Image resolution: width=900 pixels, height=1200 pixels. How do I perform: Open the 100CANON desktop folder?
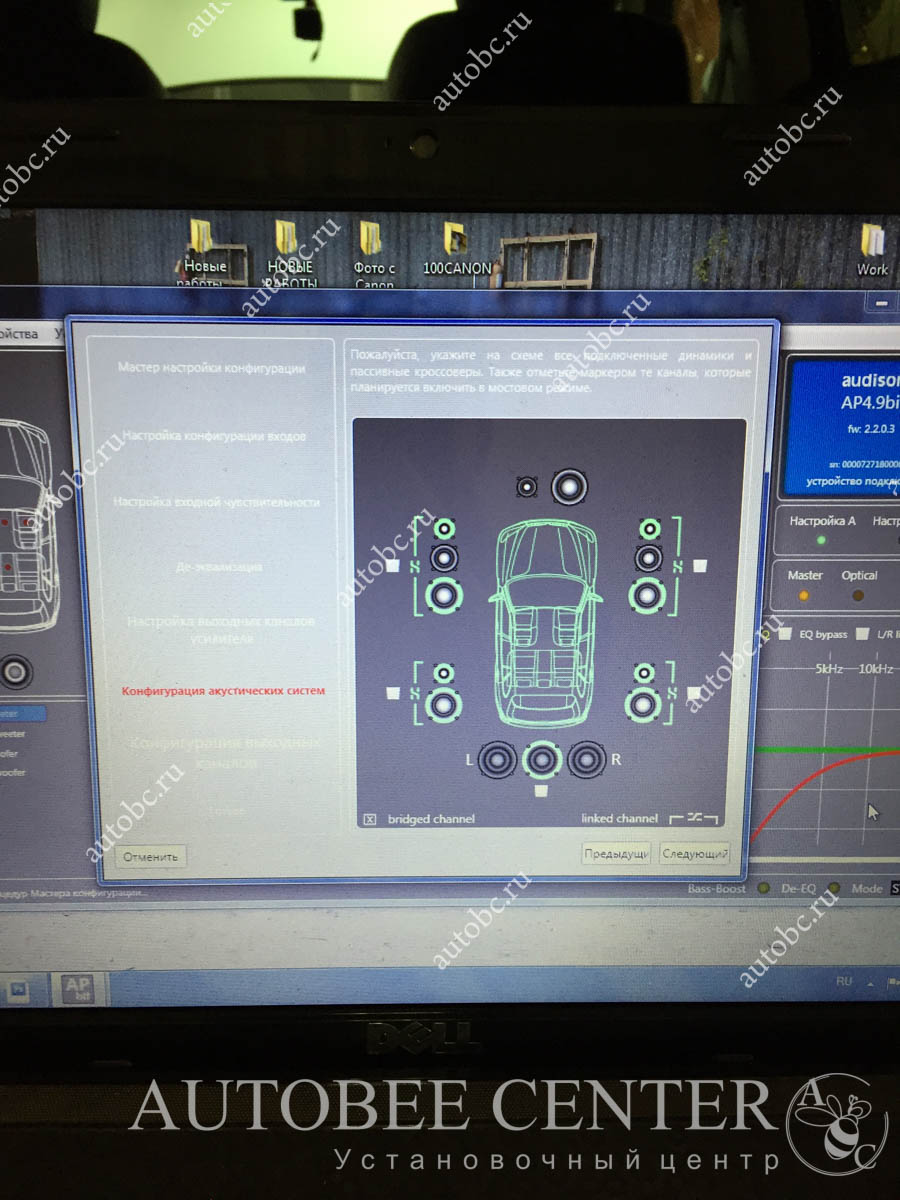tap(457, 250)
